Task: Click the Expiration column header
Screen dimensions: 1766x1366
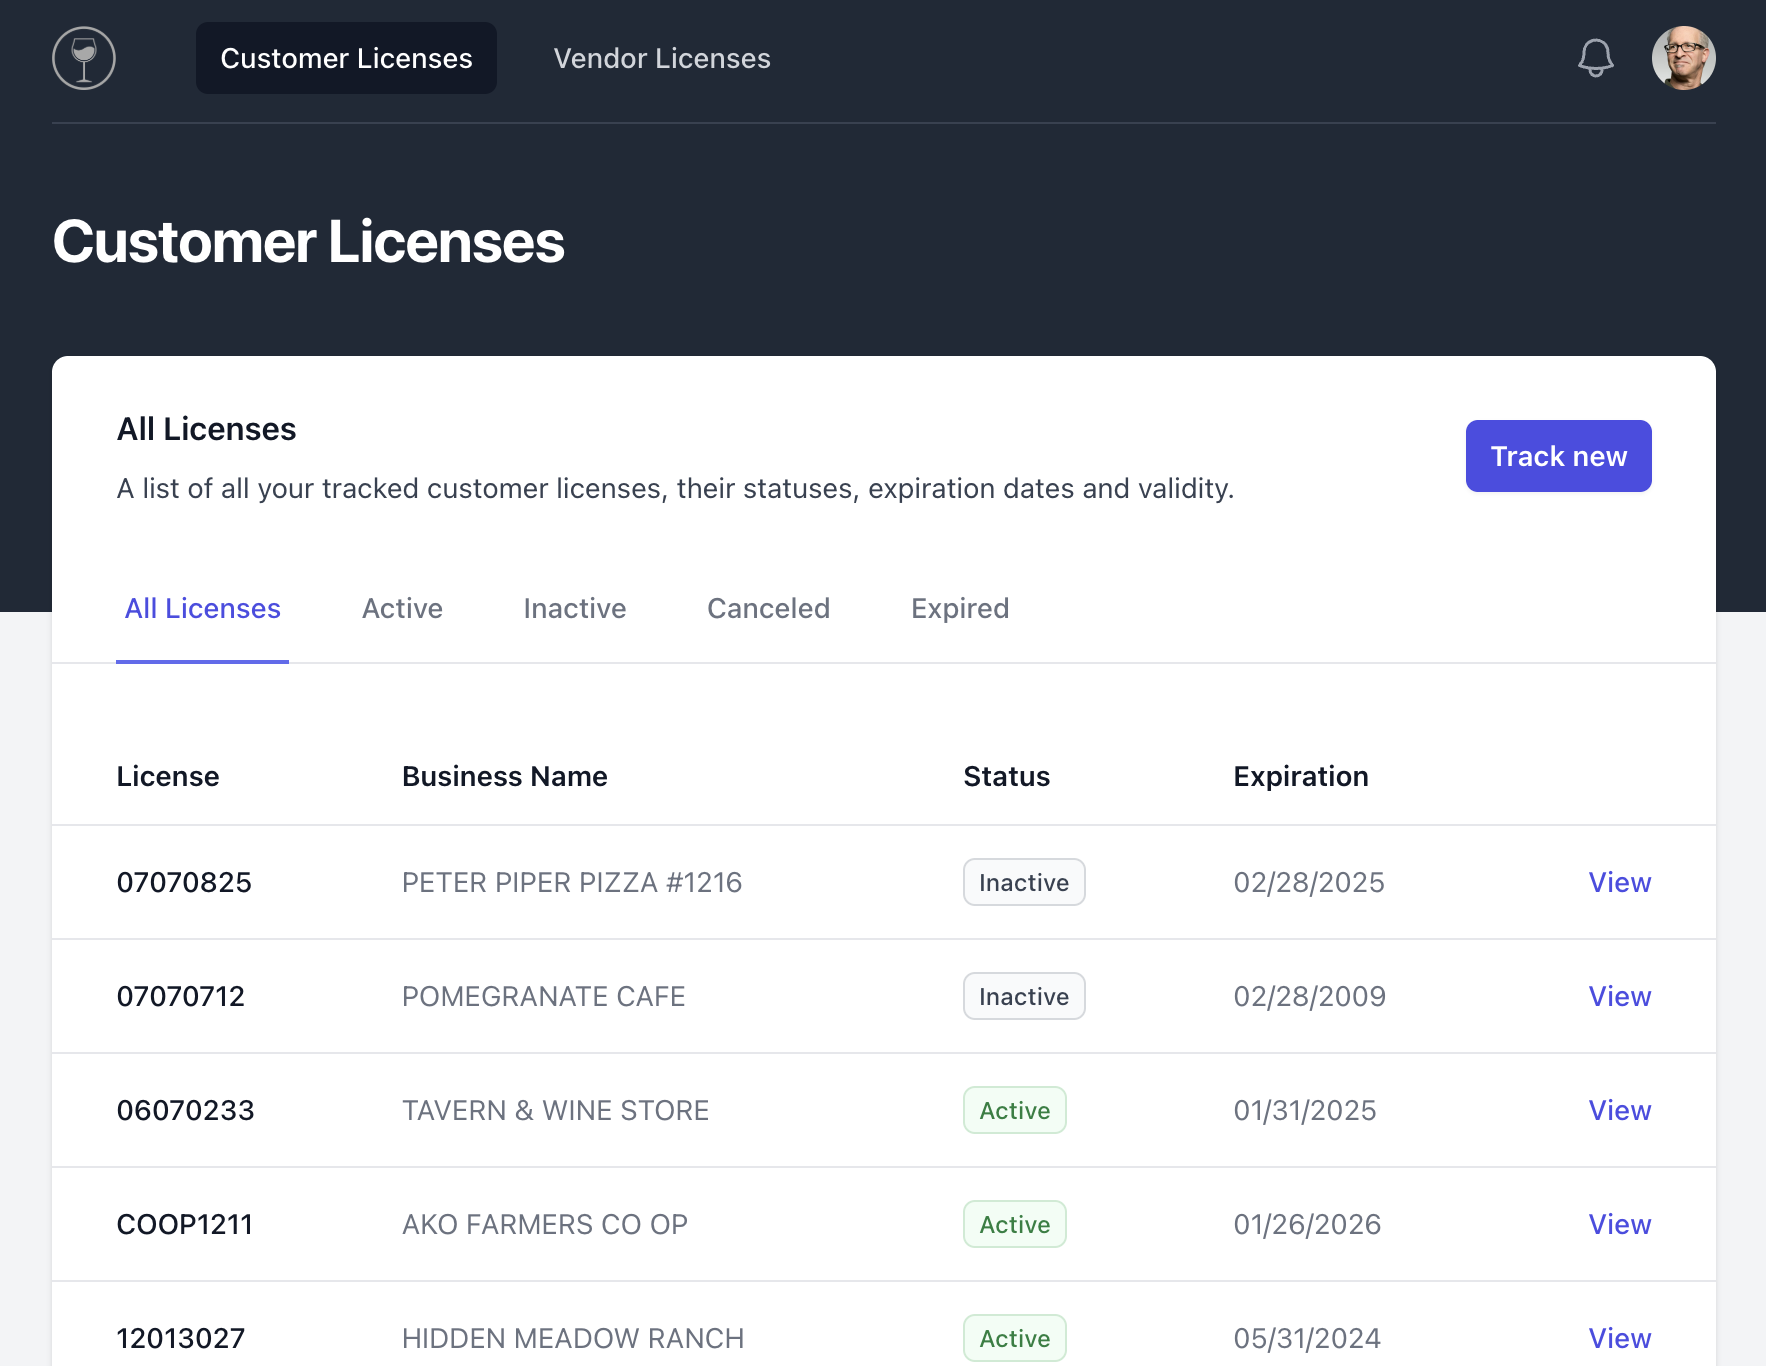Action: (x=1301, y=776)
